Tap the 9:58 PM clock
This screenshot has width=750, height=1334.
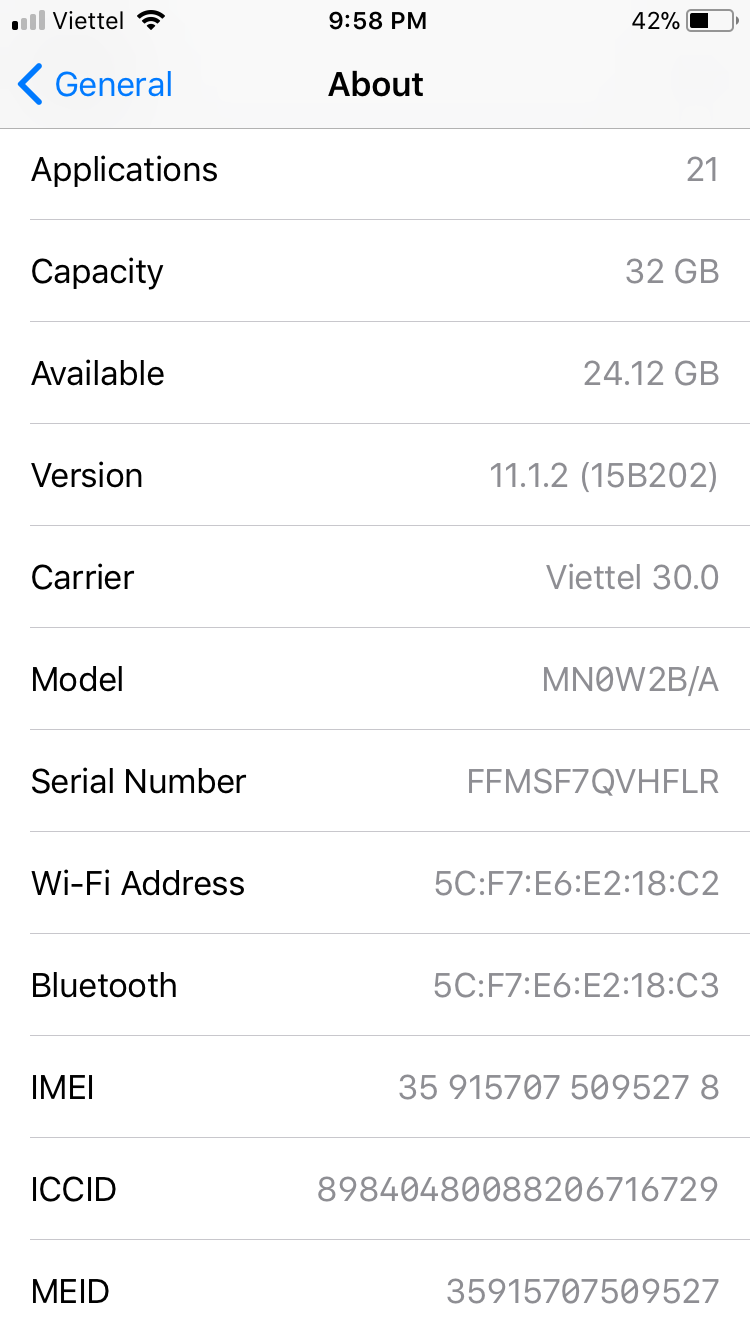tap(377, 21)
